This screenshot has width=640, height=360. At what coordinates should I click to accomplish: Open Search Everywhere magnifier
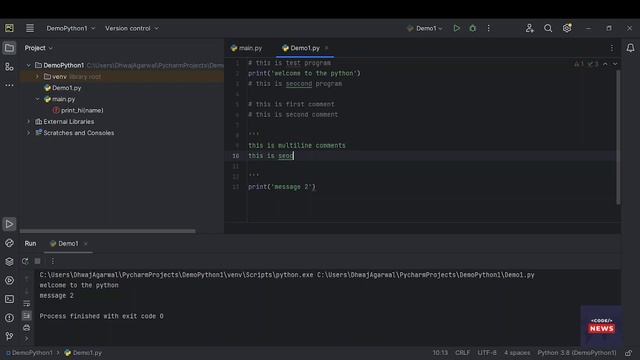pos(548,28)
